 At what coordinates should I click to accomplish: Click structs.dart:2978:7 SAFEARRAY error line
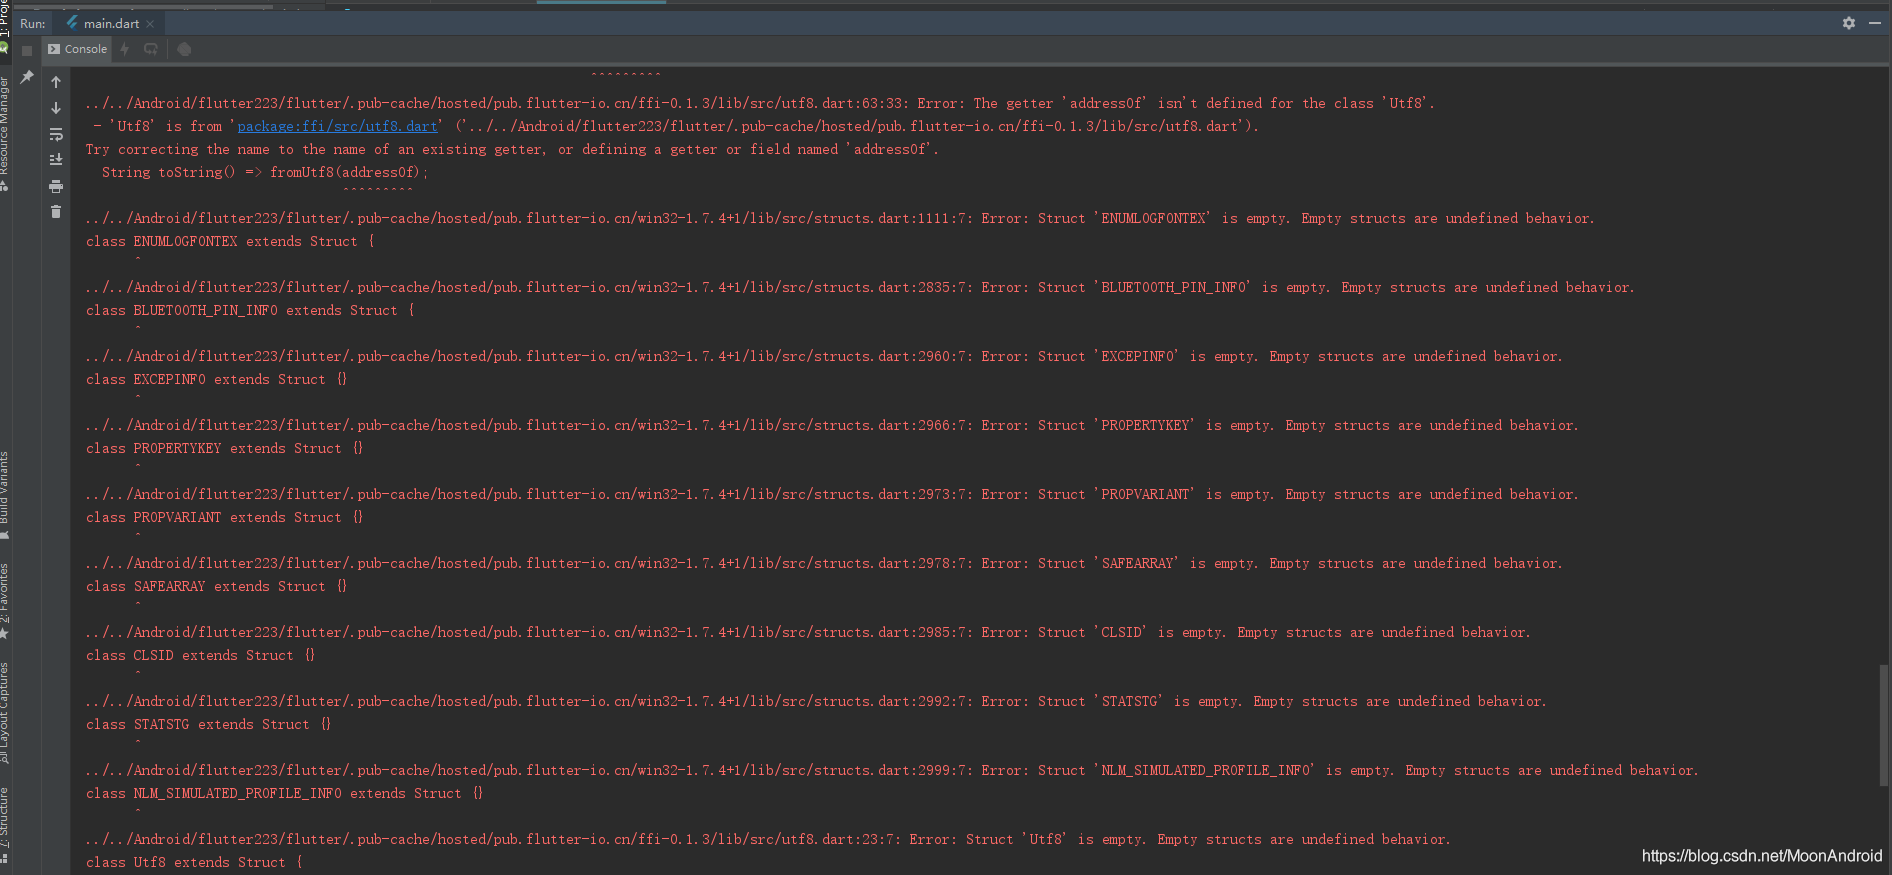pyautogui.click(x=824, y=563)
